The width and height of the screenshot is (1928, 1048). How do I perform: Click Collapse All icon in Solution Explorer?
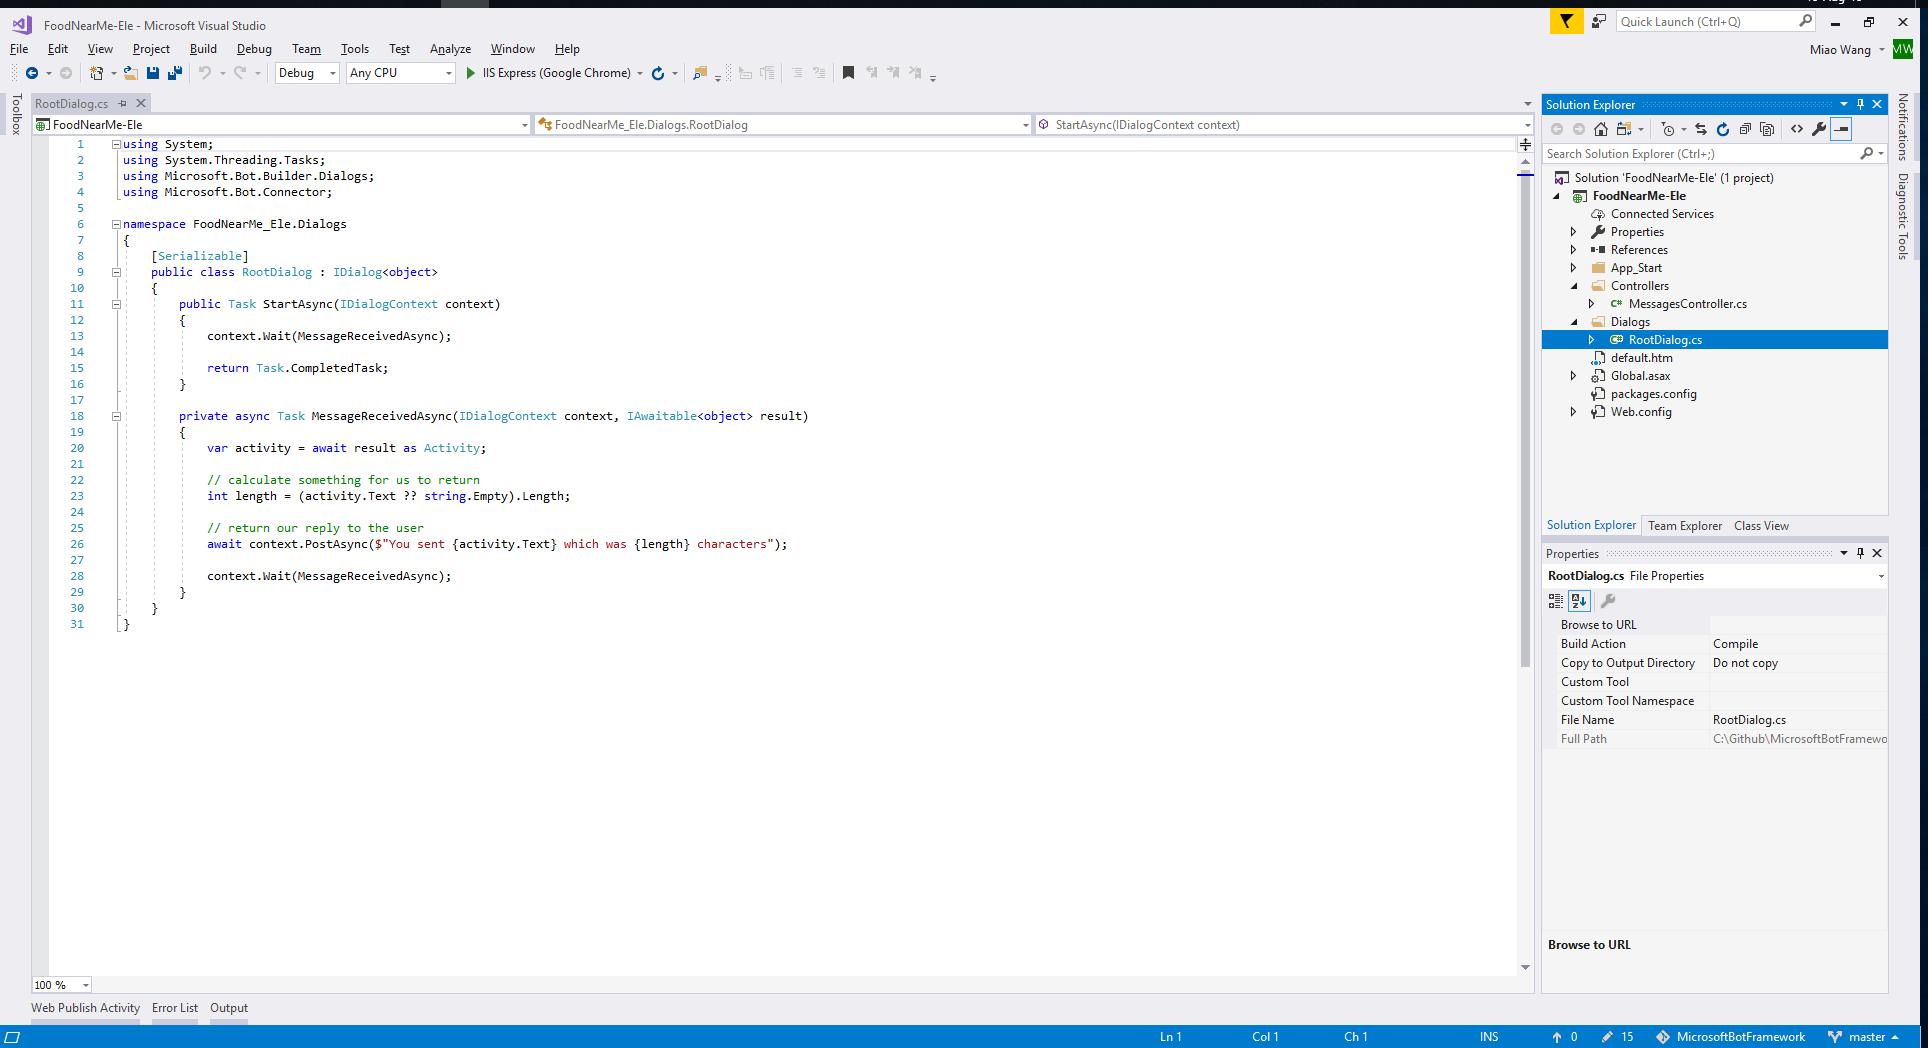[x=1745, y=129]
